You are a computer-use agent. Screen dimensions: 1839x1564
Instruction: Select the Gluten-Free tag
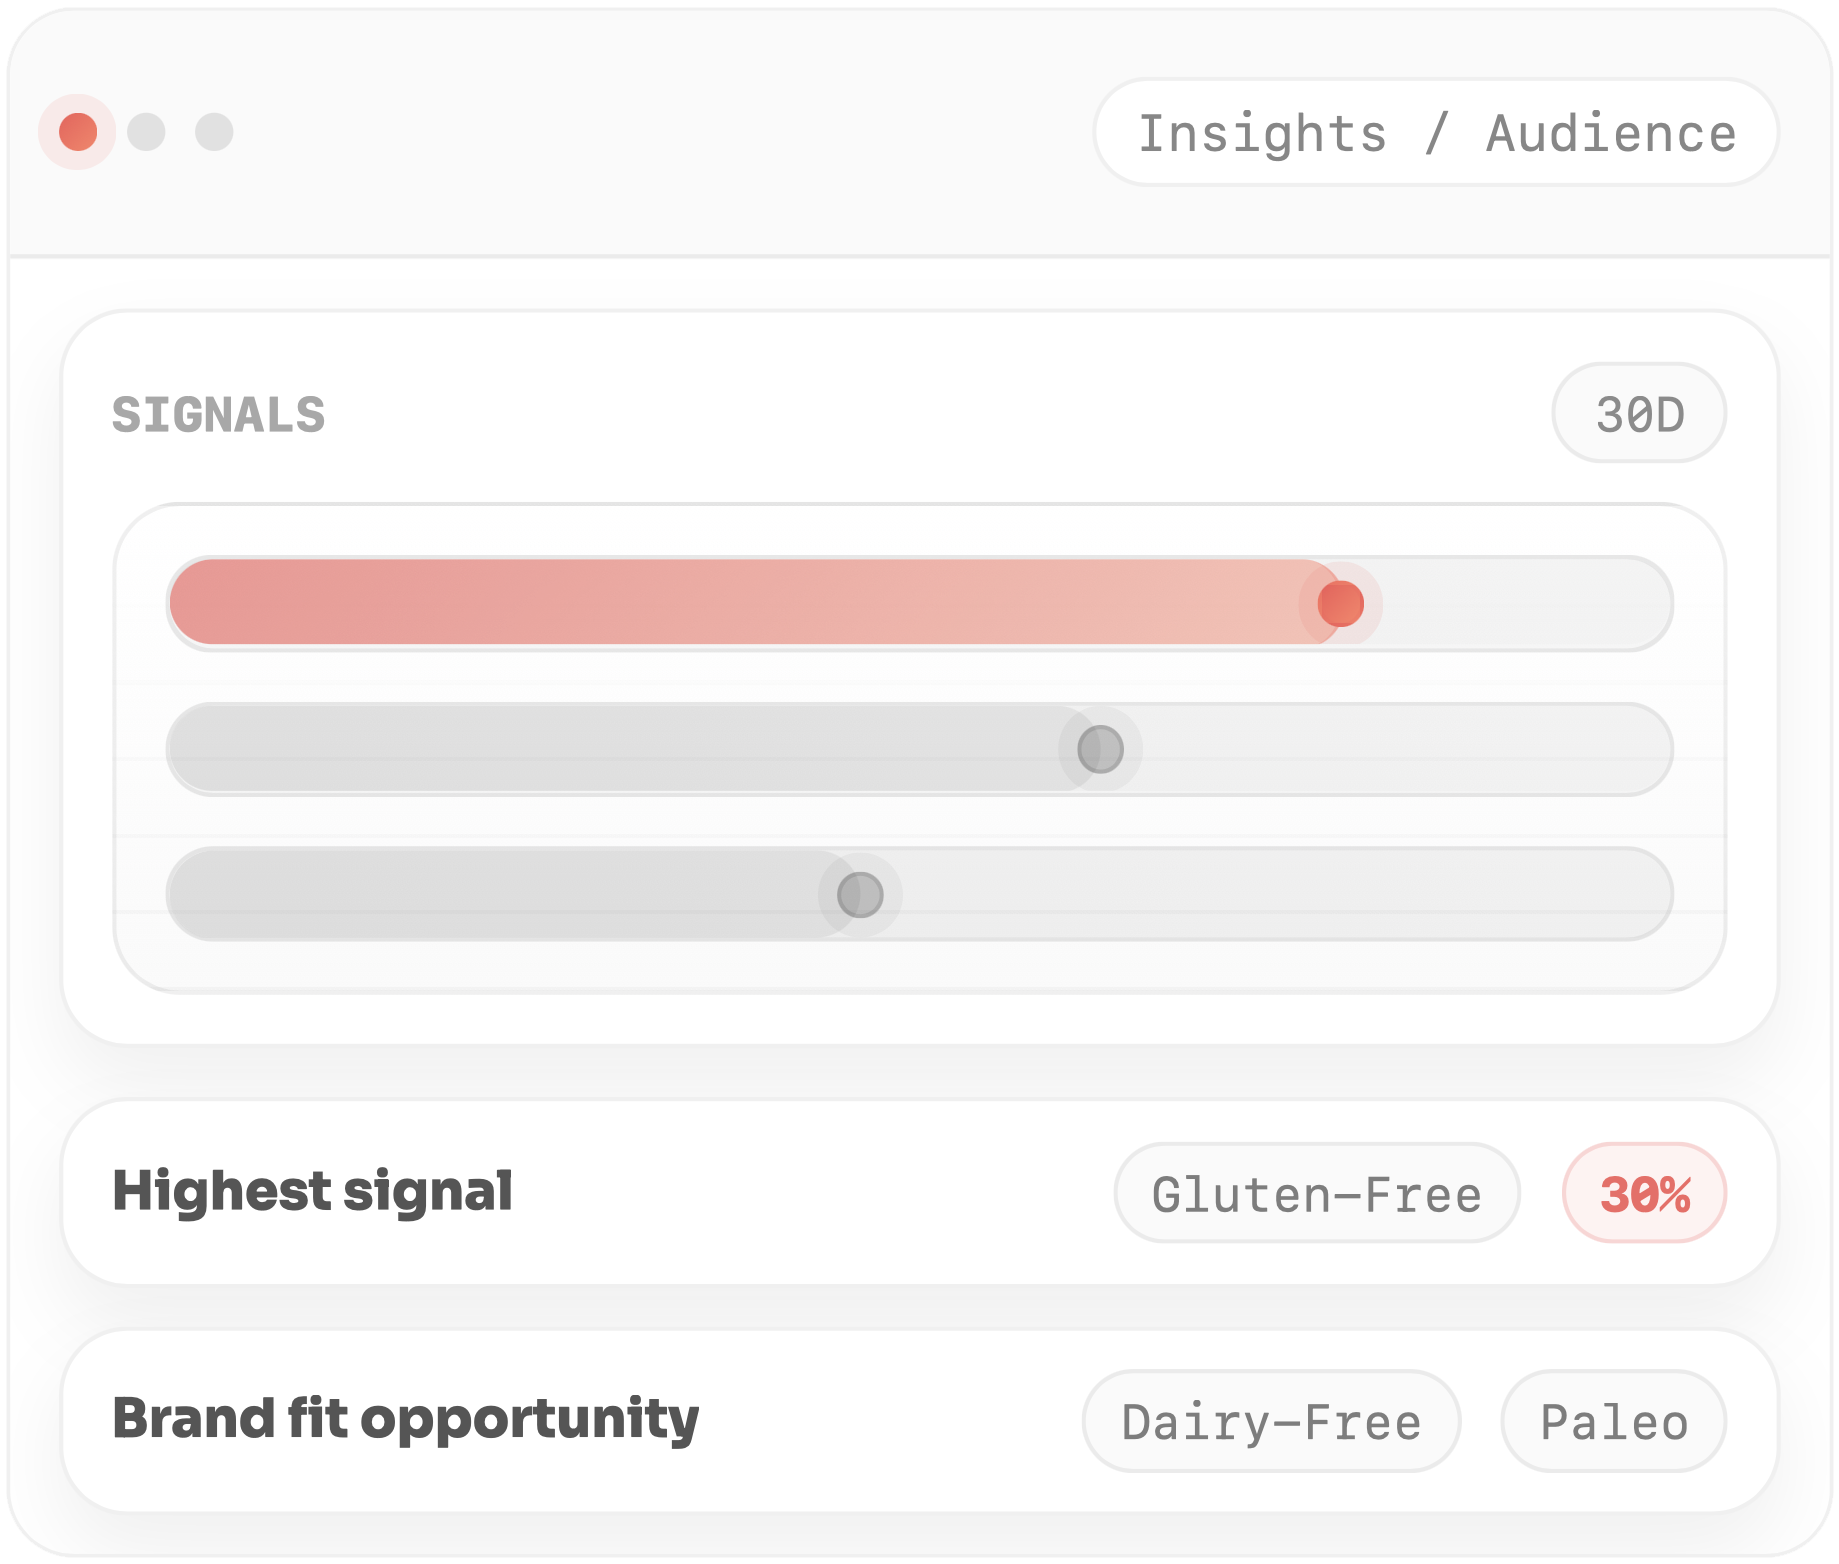(1316, 1194)
